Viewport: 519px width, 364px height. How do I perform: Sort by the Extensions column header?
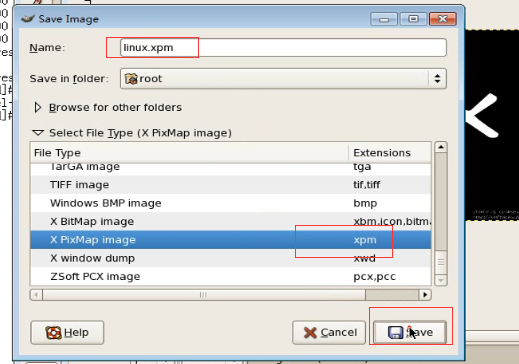[390, 153]
